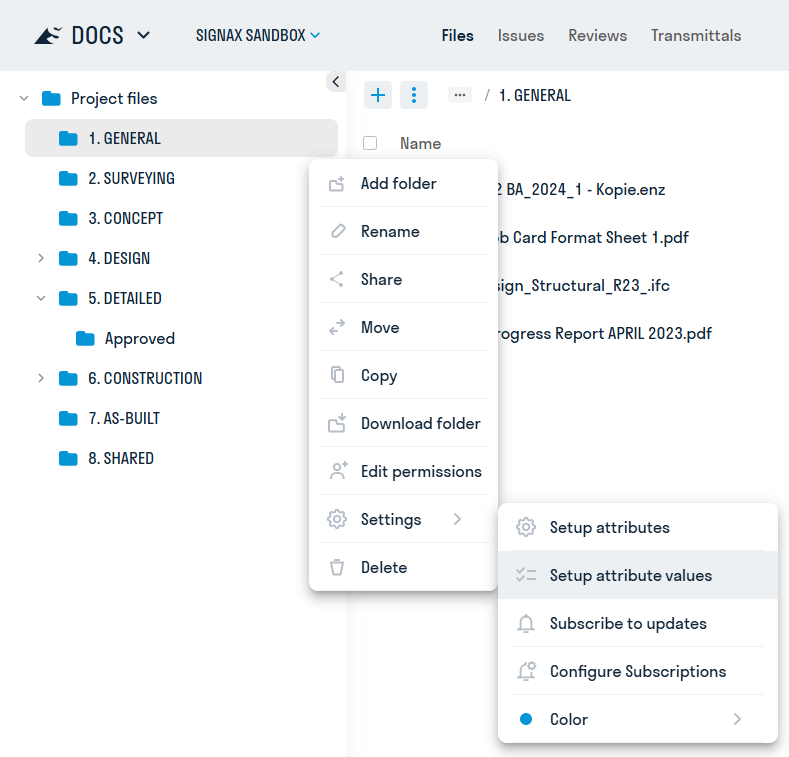
Task: Click the Copy pages icon
Action: 337,375
